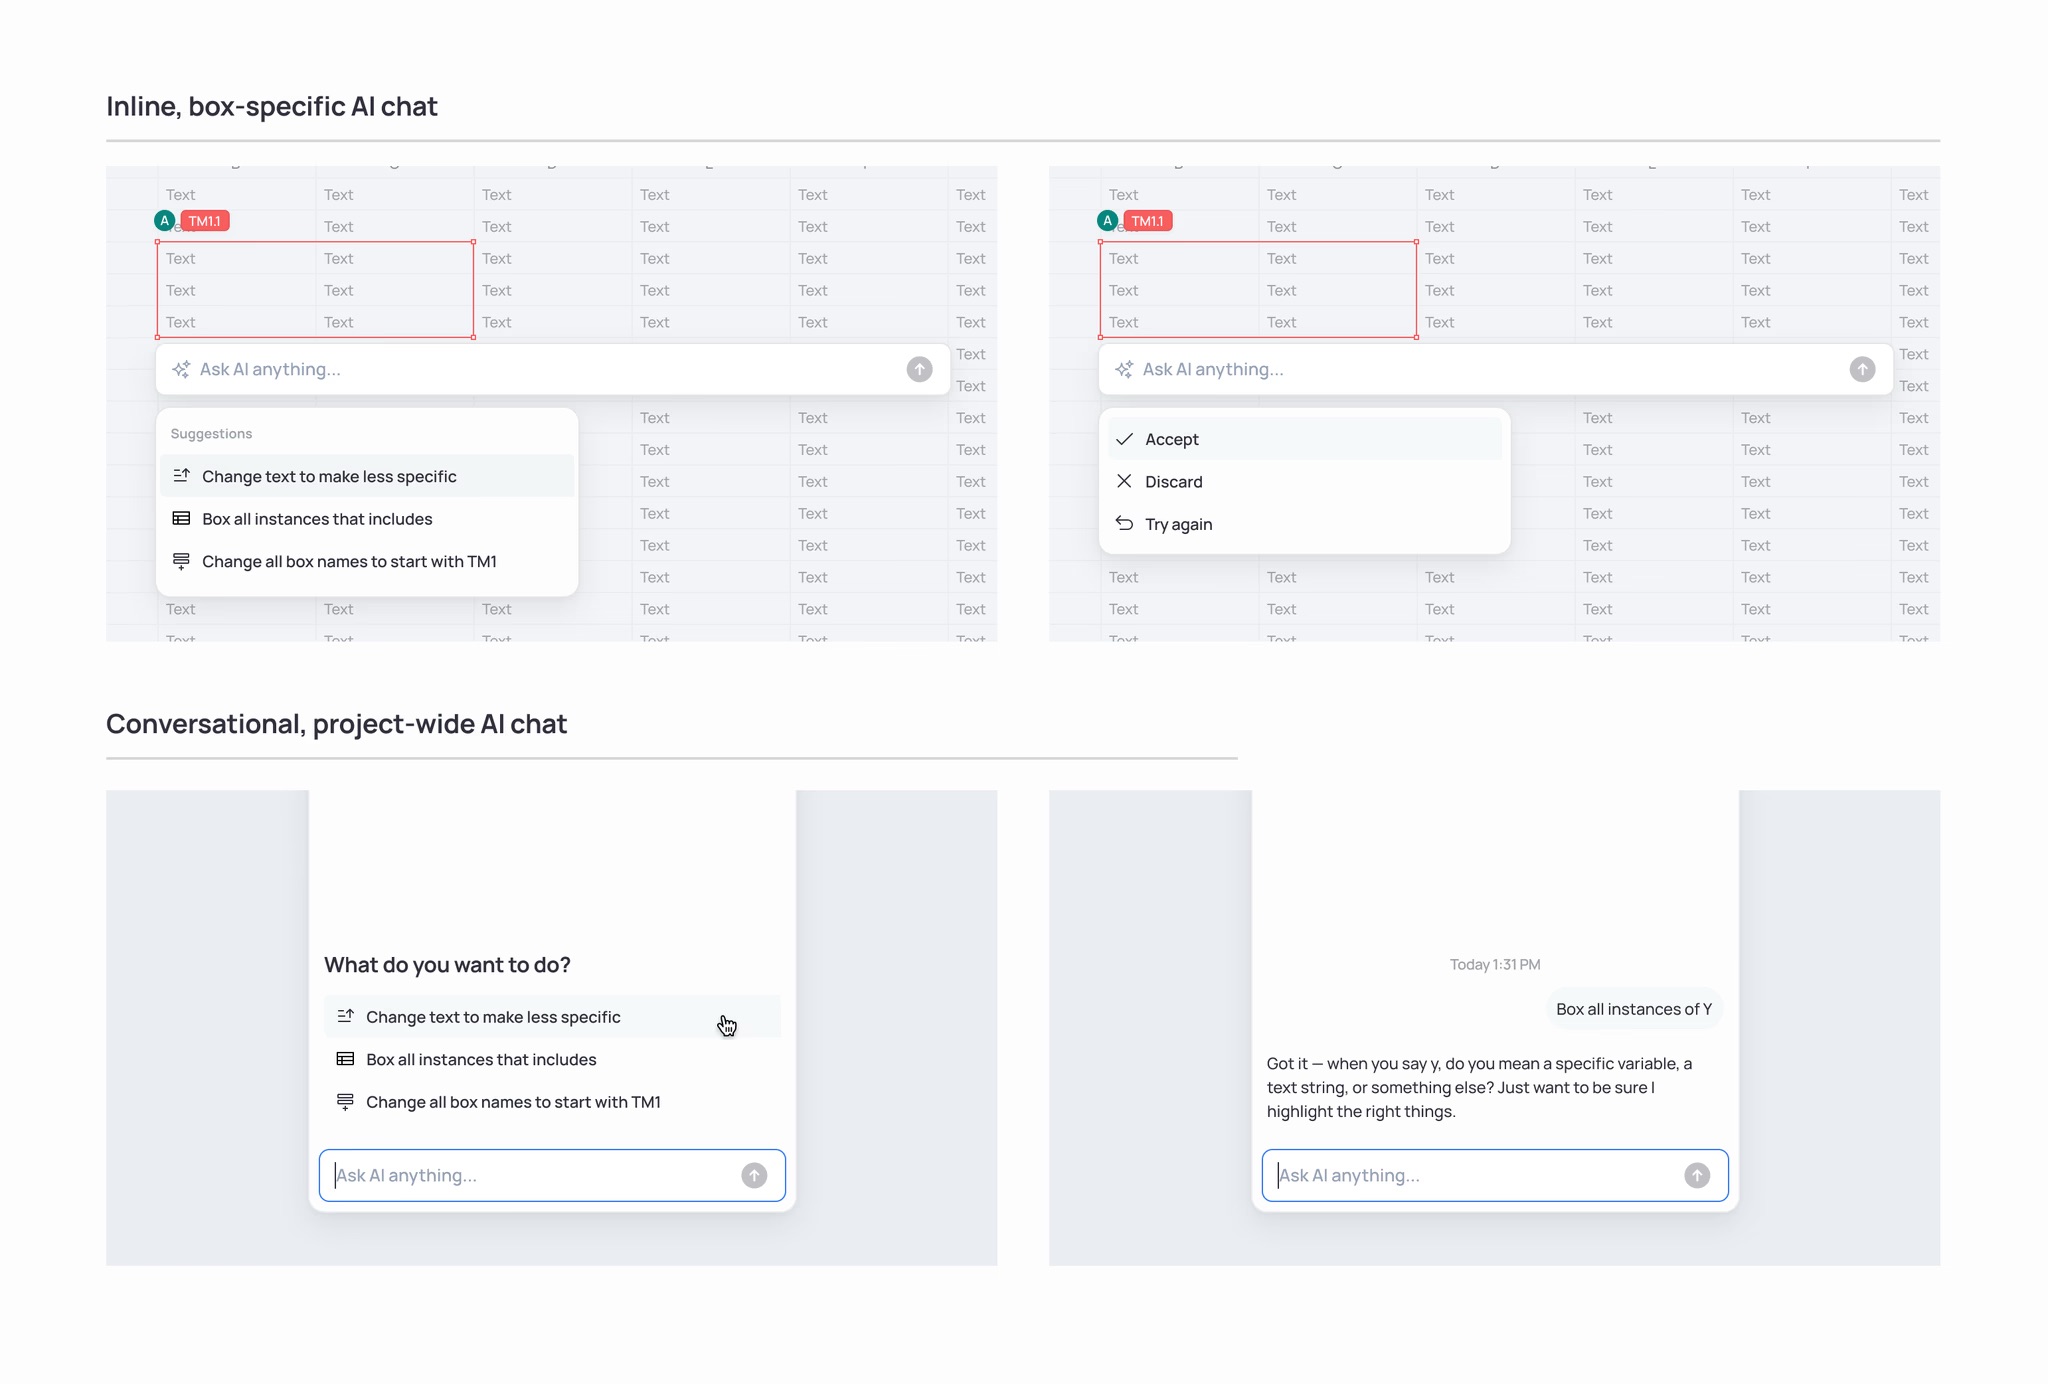Click the Box all instances of Y message bubble
Image resolution: width=2048 pixels, height=1384 pixels.
1633,1009
